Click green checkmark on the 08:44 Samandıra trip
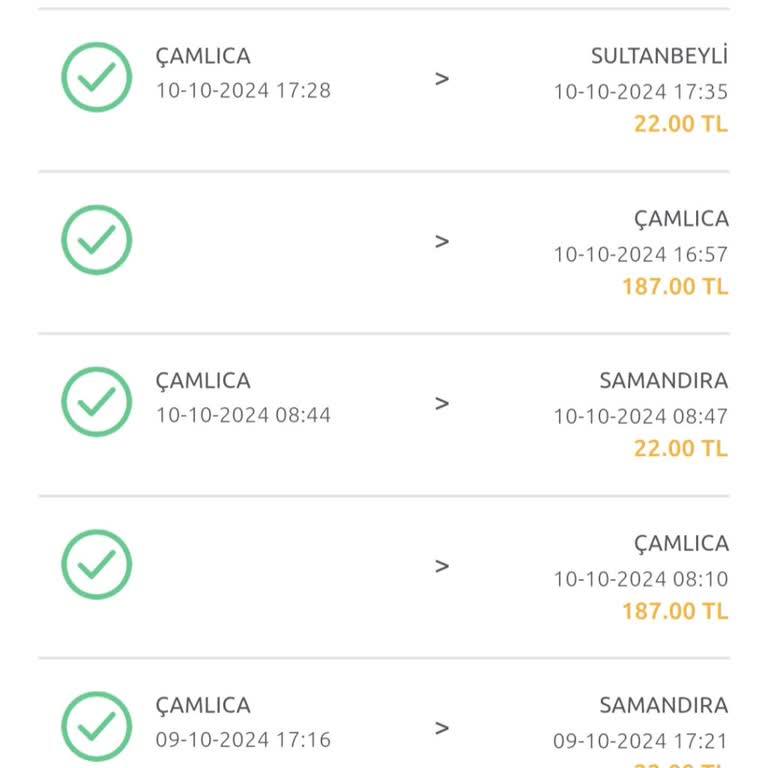 pyautogui.click(x=97, y=402)
